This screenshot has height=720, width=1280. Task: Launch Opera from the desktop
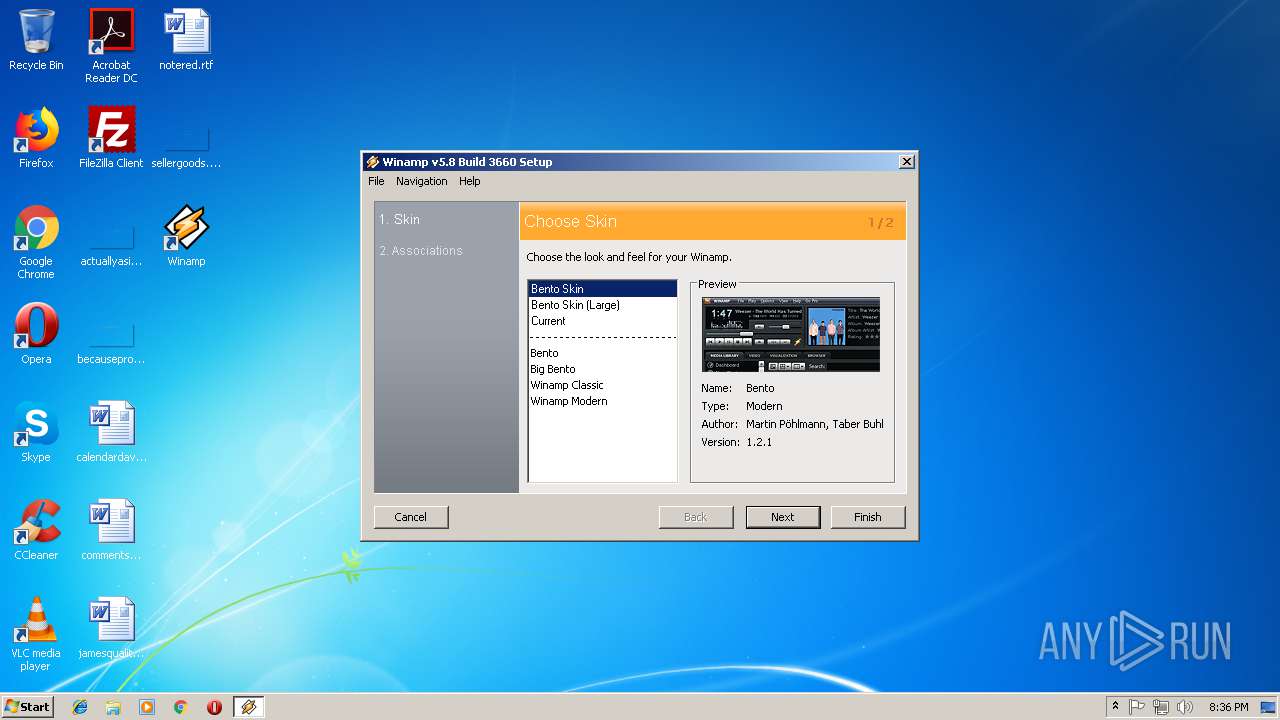click(36, 334)
